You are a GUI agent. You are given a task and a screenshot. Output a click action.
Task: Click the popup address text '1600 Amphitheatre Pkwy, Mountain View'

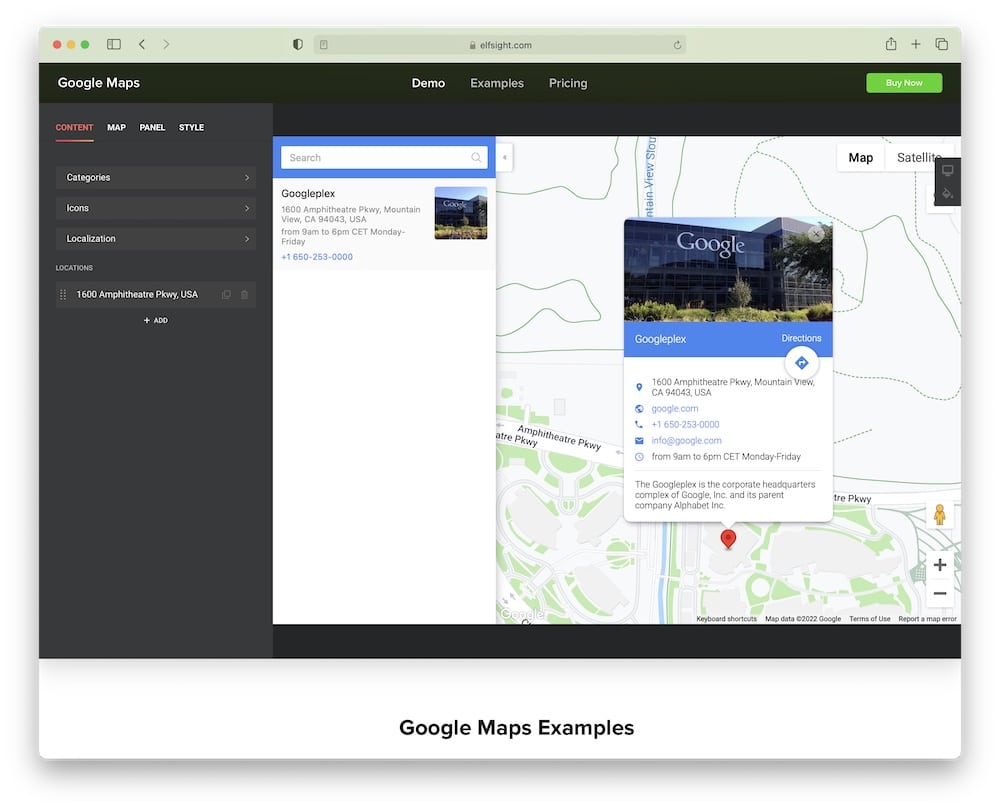pos(733,387)
